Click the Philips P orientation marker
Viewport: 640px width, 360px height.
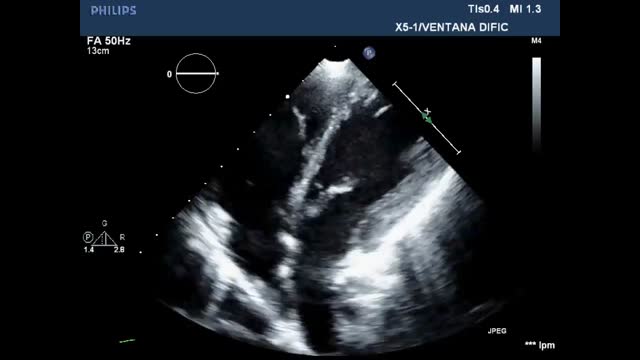tap(369, 53)
